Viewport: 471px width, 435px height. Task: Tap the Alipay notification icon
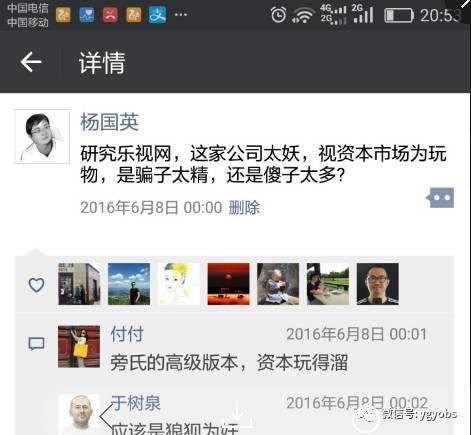coord(157,15)
